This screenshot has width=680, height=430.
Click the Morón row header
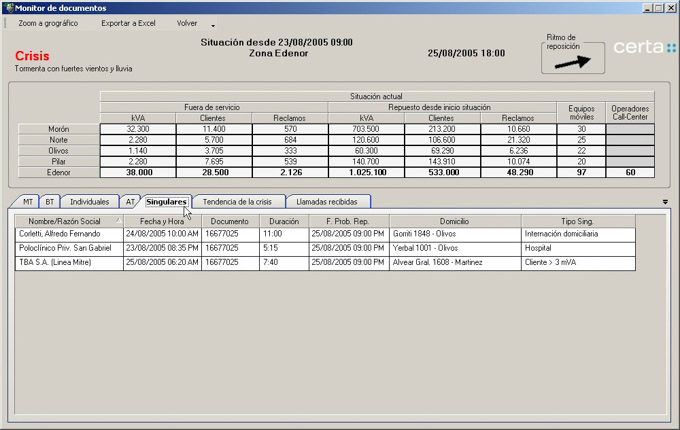[58, 129]
